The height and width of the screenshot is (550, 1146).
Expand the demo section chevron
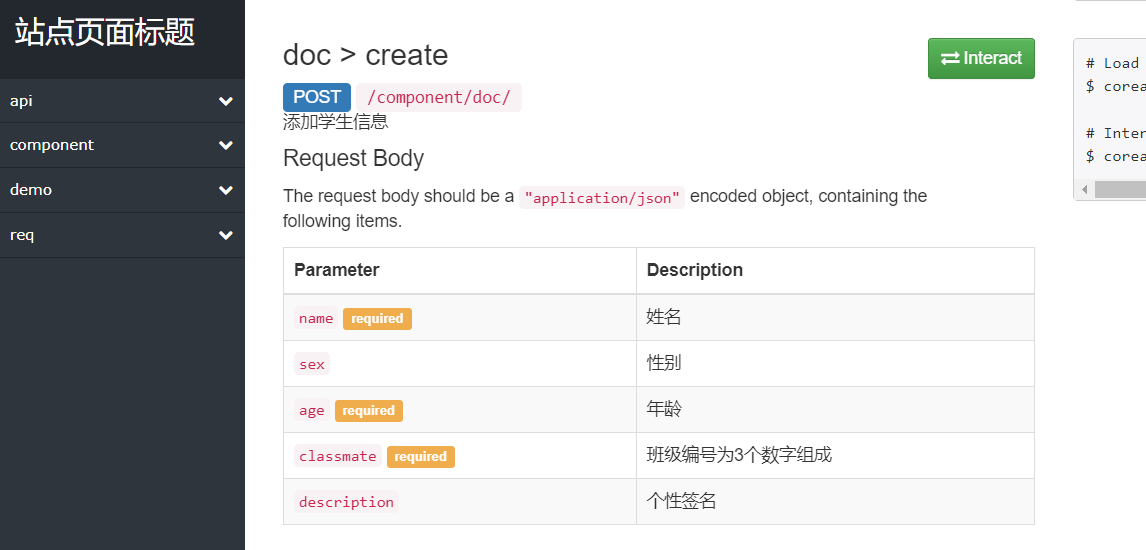pyautogui.click(x=226, y=190)
